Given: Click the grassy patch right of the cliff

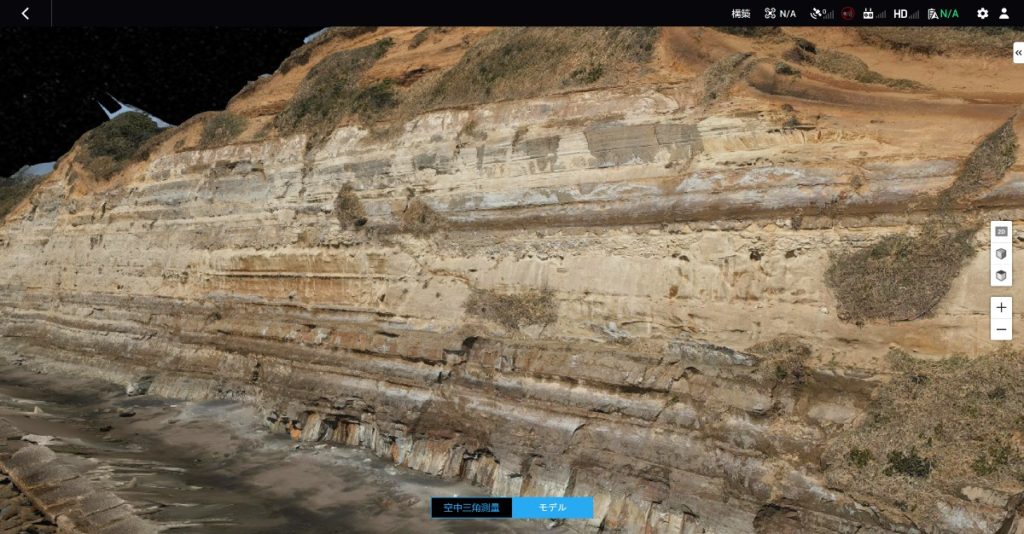Looking at the screenshot, I should pyautogui.click(x=895, y=275).
